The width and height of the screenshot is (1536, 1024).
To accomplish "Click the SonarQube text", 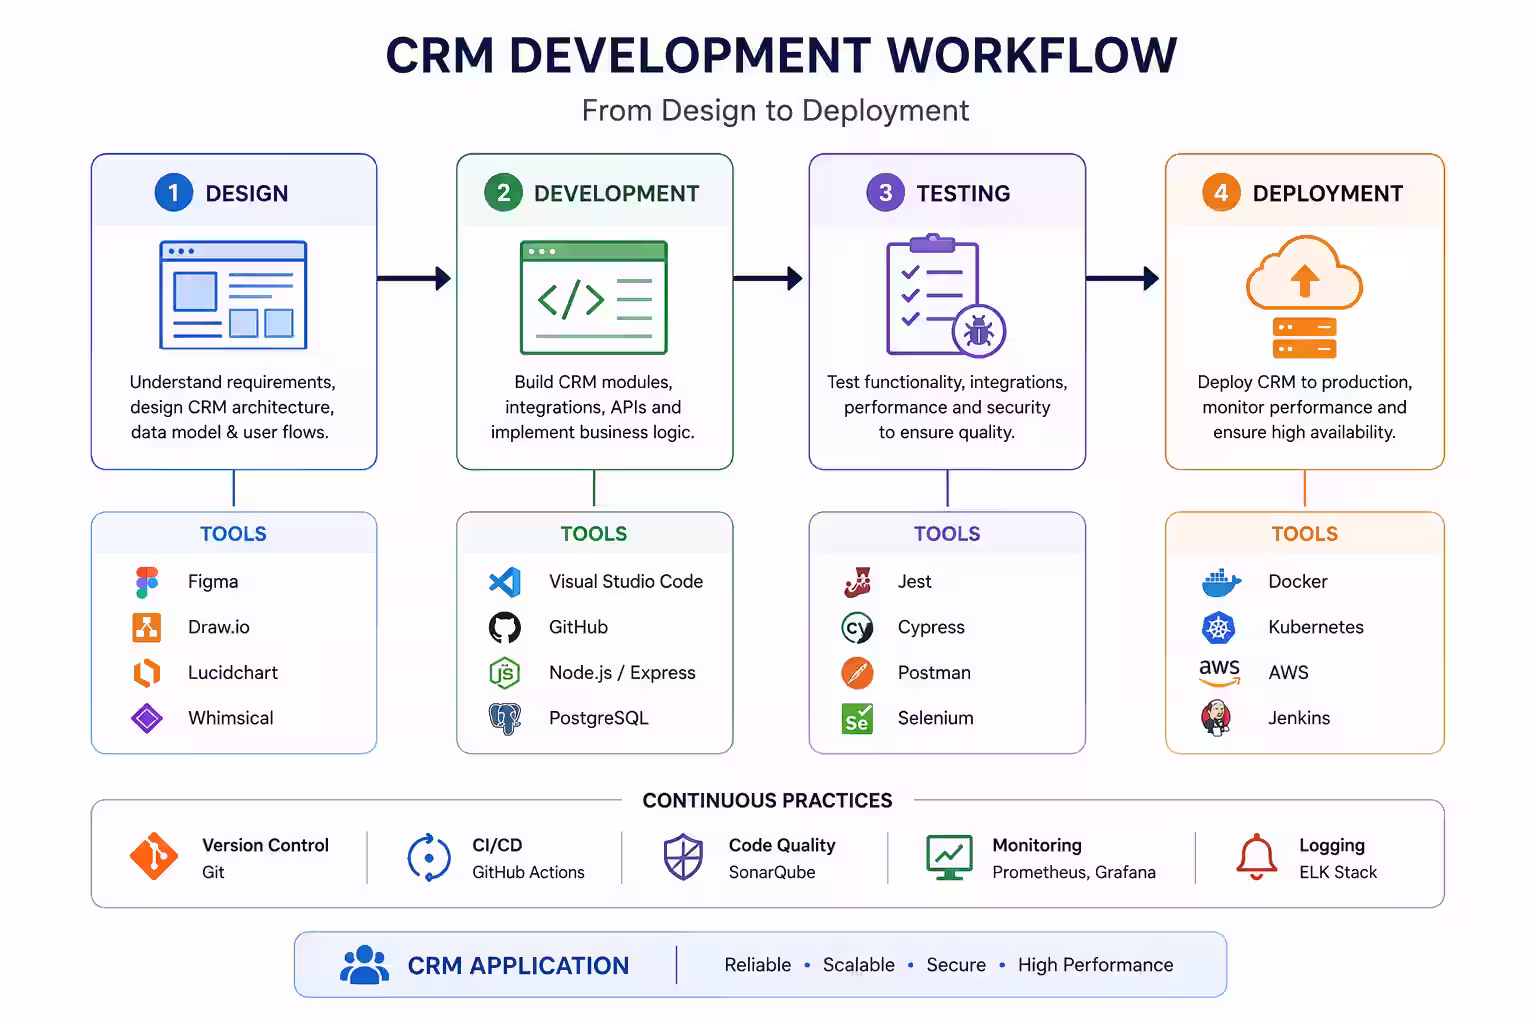I will tap(772, 872).
